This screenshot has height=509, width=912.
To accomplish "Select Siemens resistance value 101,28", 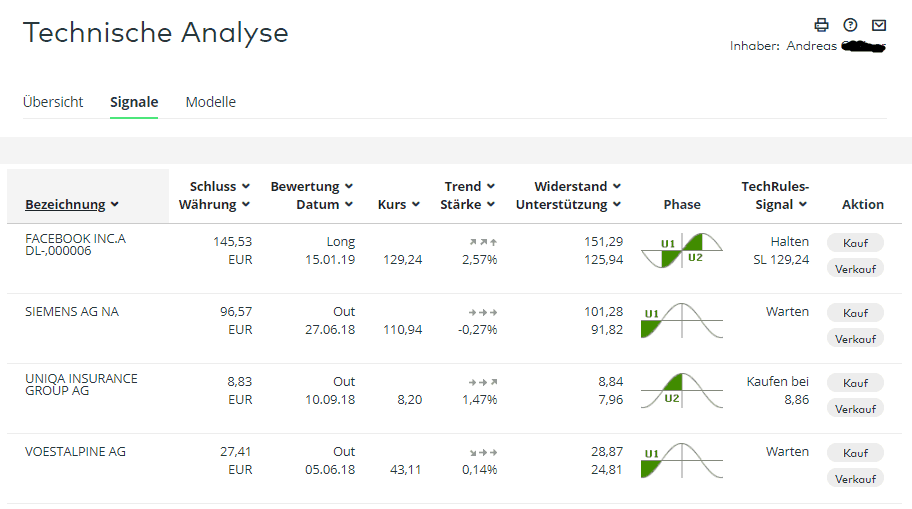I will click(x=603, y=312).
